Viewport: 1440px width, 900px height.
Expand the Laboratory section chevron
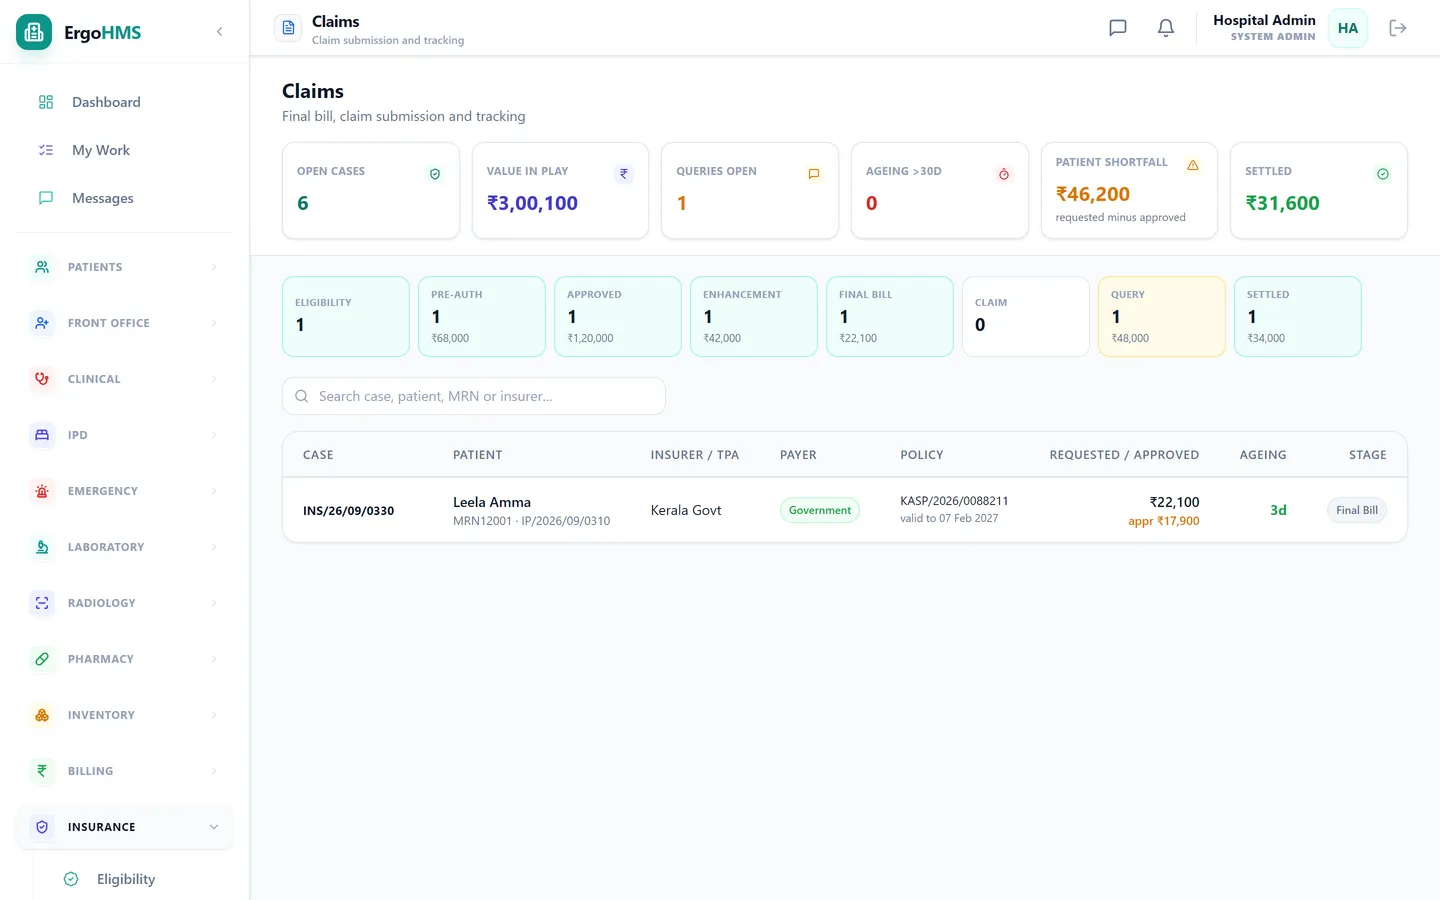214,547
